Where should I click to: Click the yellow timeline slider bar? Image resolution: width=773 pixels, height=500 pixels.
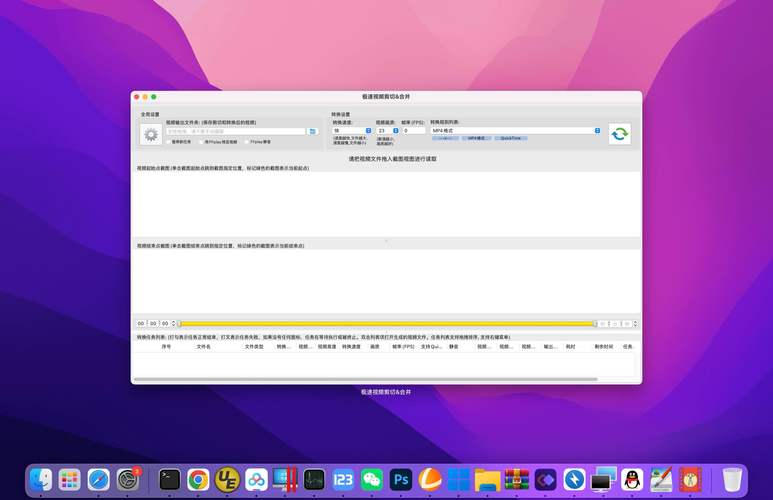pyautogui.click(x=385, y=324)
